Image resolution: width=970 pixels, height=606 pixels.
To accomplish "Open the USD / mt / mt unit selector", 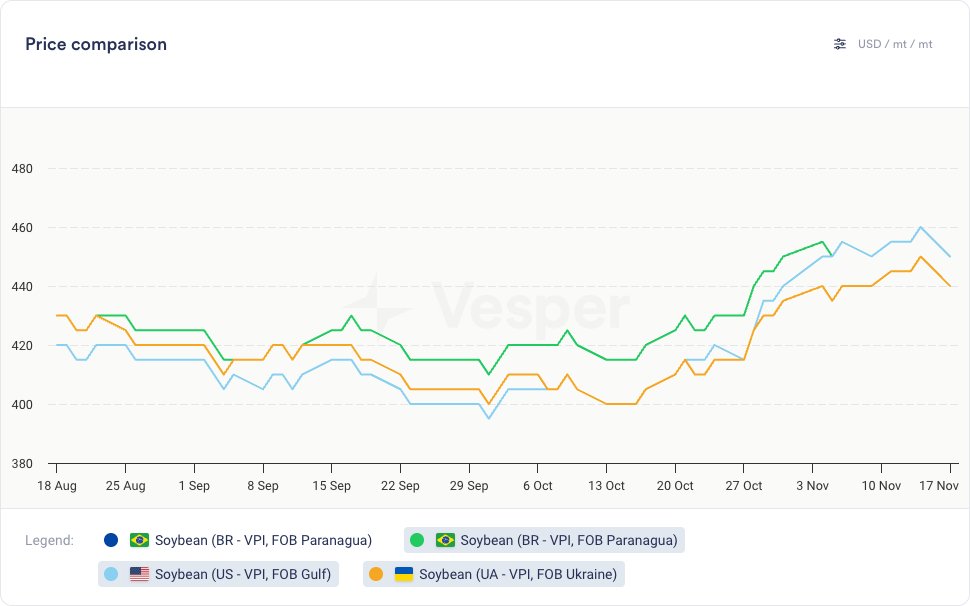I will 895,44.
